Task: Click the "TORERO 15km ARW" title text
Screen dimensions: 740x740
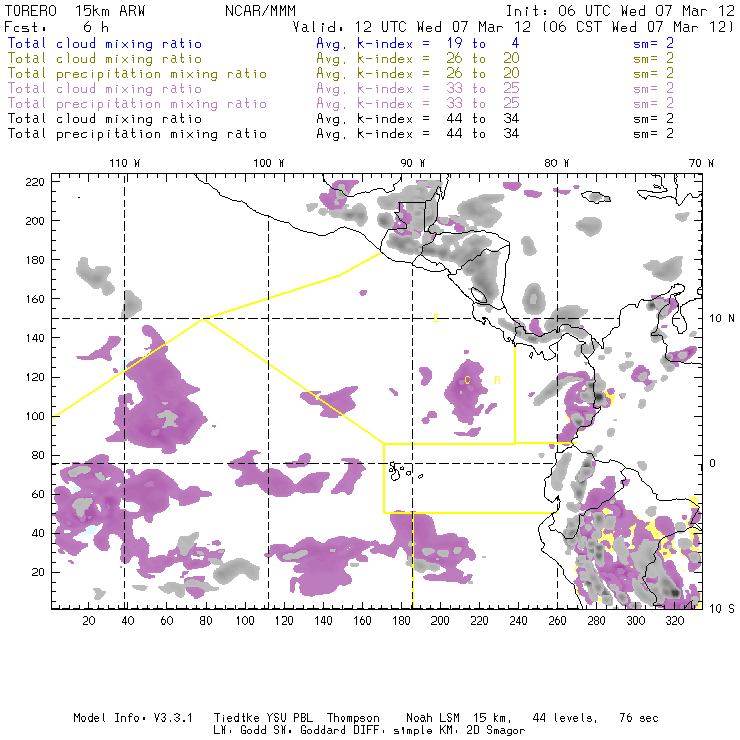Action: tap(75, 11)
